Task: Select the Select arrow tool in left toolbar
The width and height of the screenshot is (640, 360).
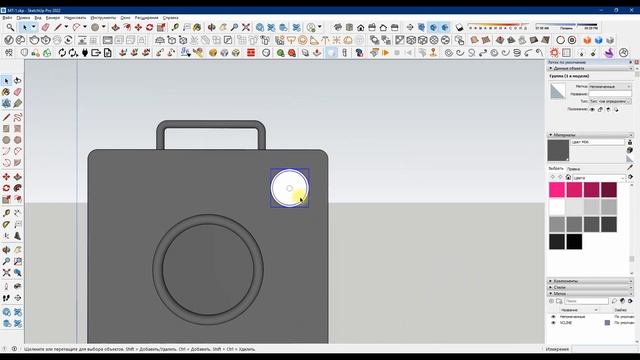Action: point(6,81)
